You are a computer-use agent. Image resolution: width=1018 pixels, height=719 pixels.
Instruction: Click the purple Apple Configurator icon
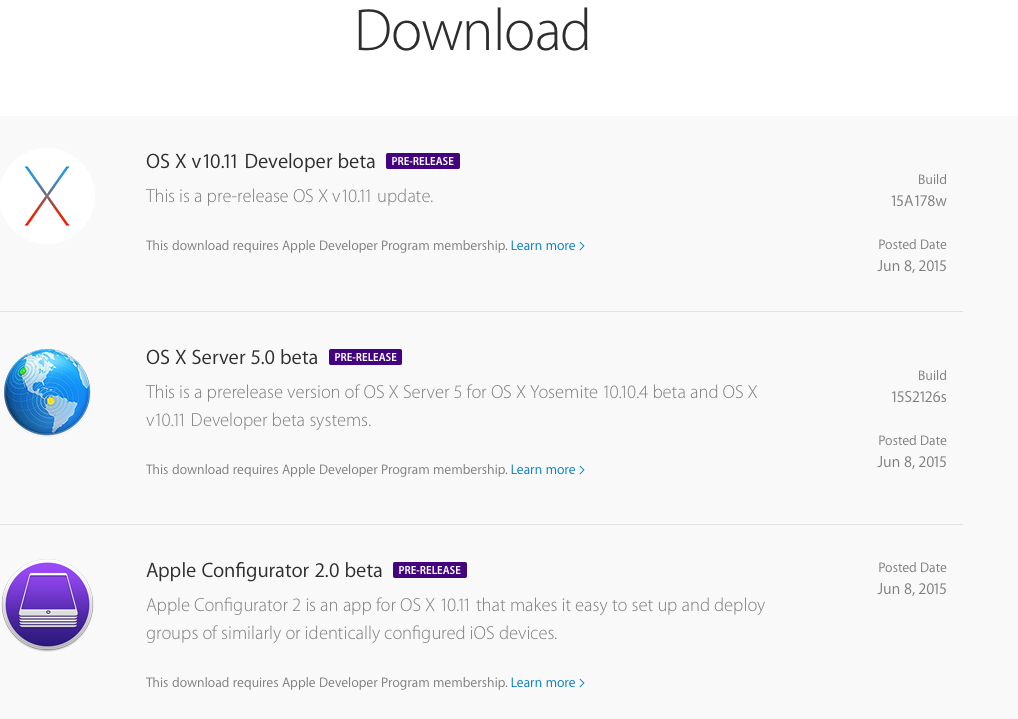tap(47, 606)
